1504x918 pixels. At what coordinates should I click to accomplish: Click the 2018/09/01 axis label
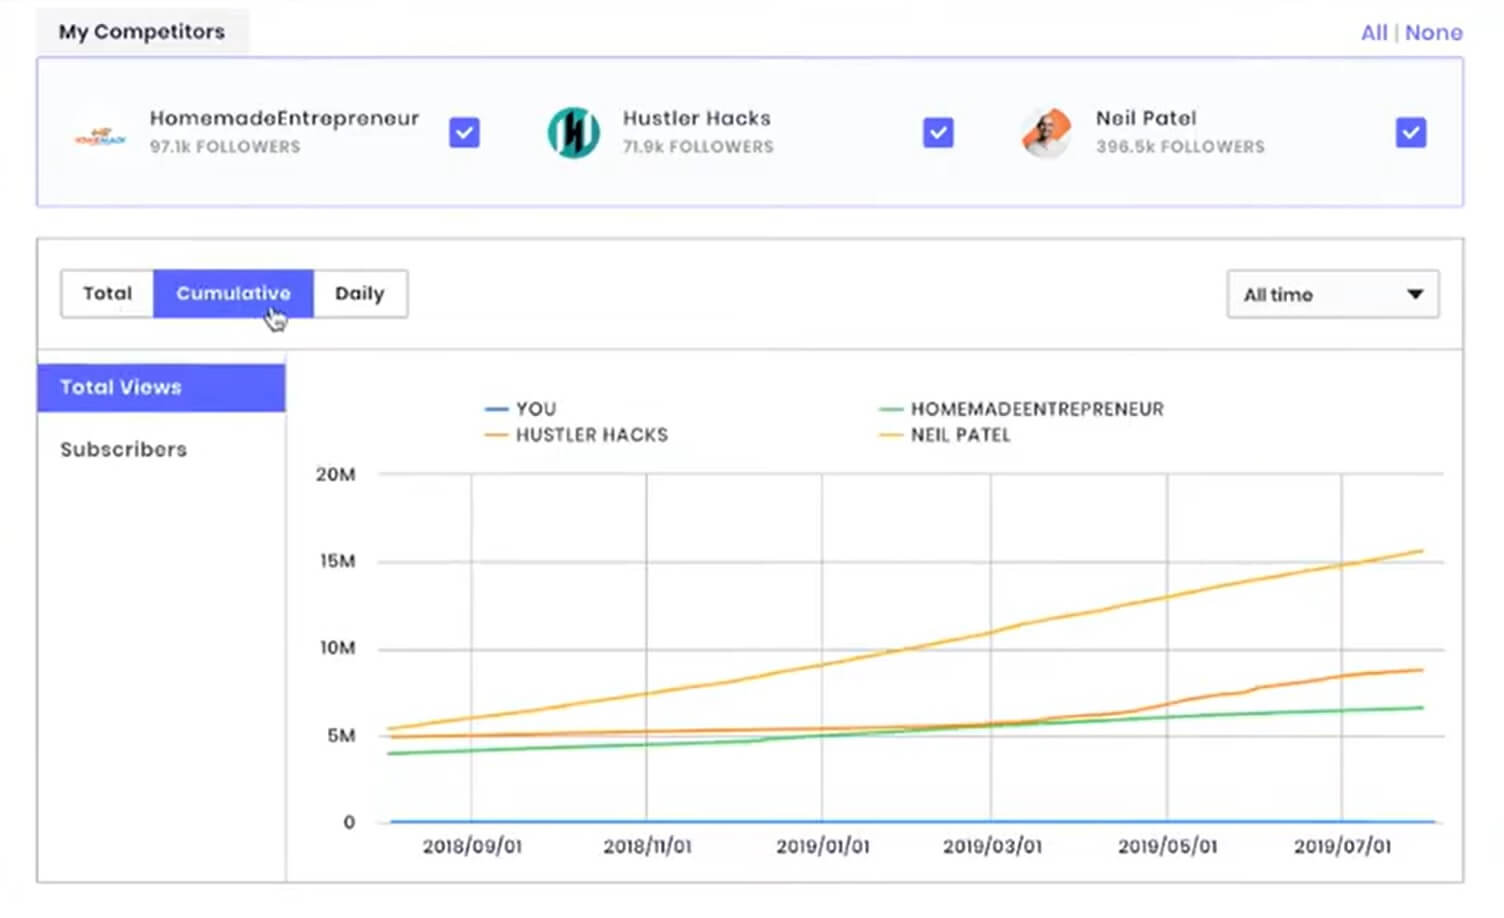pos(472,846)
